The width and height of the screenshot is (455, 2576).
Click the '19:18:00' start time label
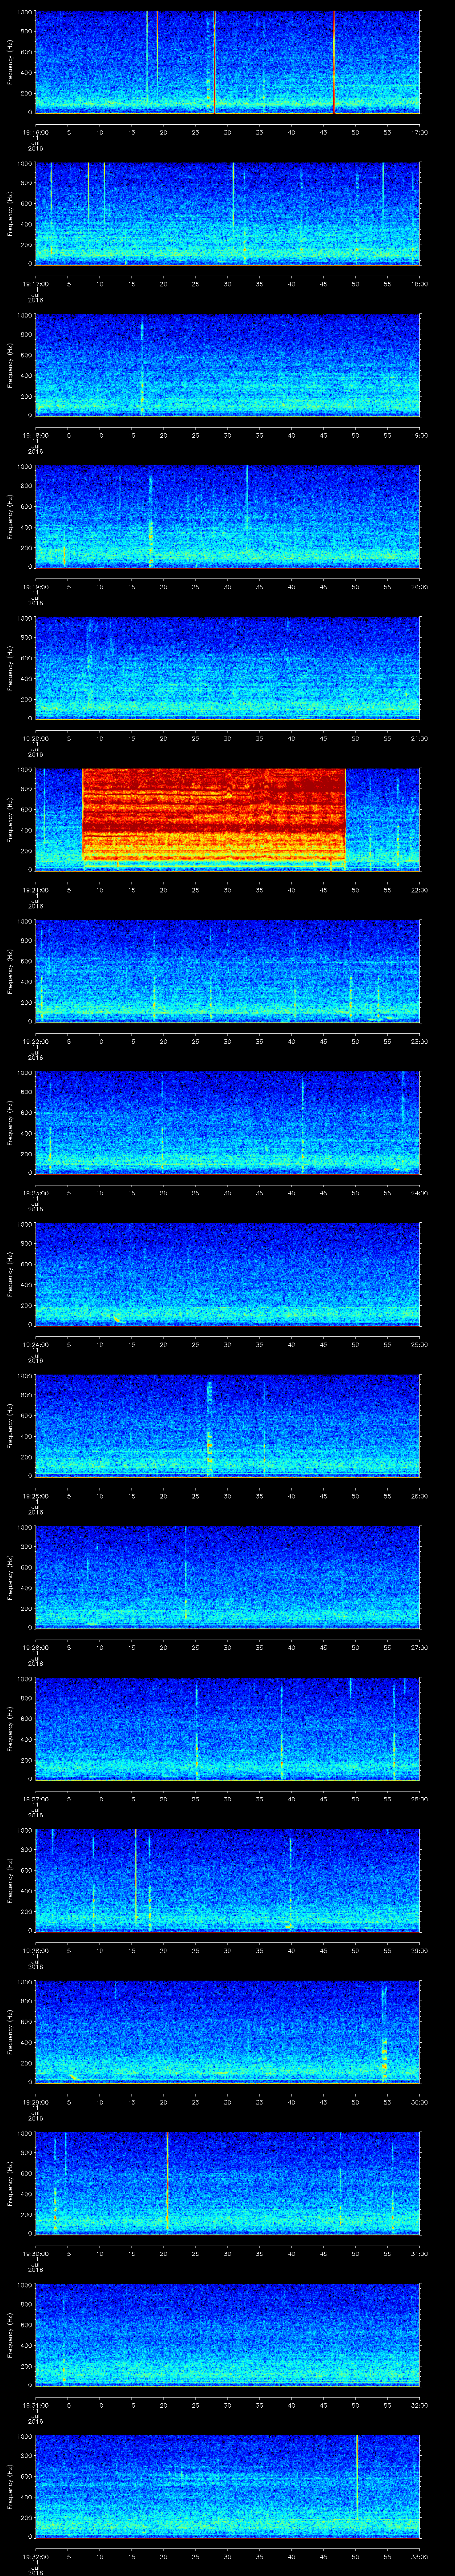tap(36, 435)
